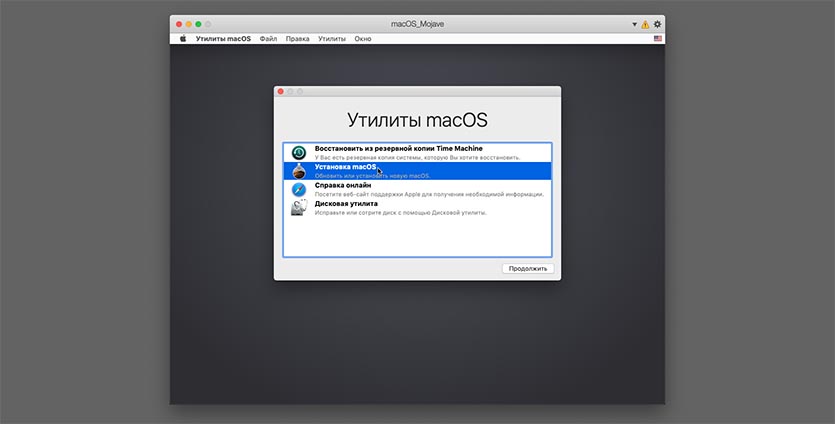This screenshot has width=835, height=424.
Task: Minimize the macOS_Mojave window
Action: [x=189, y=24]
